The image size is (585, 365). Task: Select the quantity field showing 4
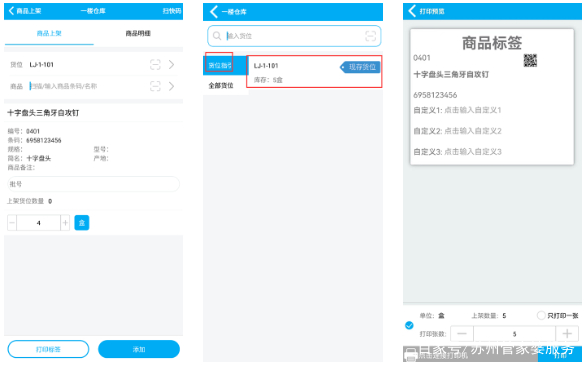pyautogui.click(x=38, y=223)
